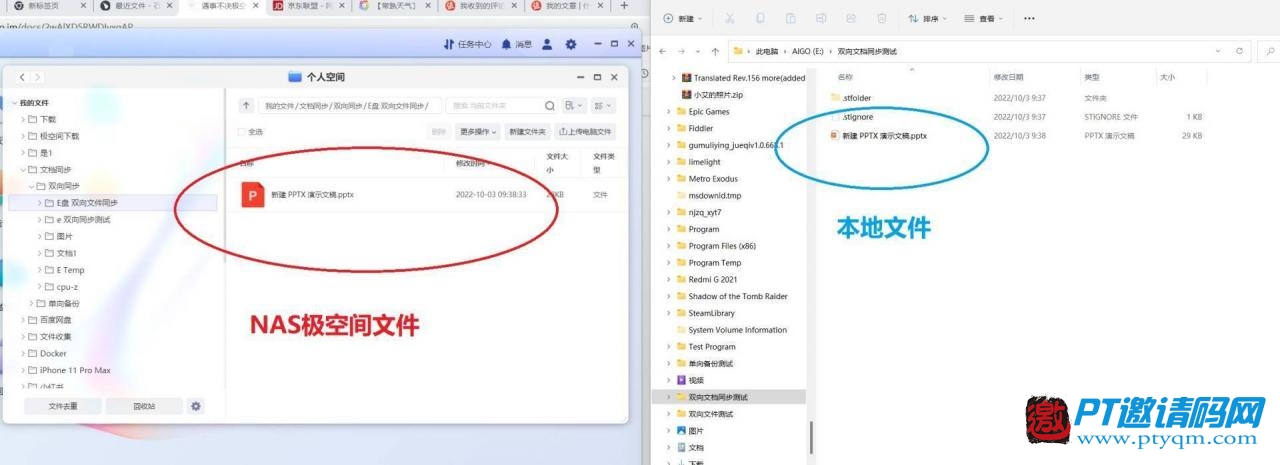Click the search icon in File Explorer
Screen dimensions: 1280x465
(x=1270, y=51)
